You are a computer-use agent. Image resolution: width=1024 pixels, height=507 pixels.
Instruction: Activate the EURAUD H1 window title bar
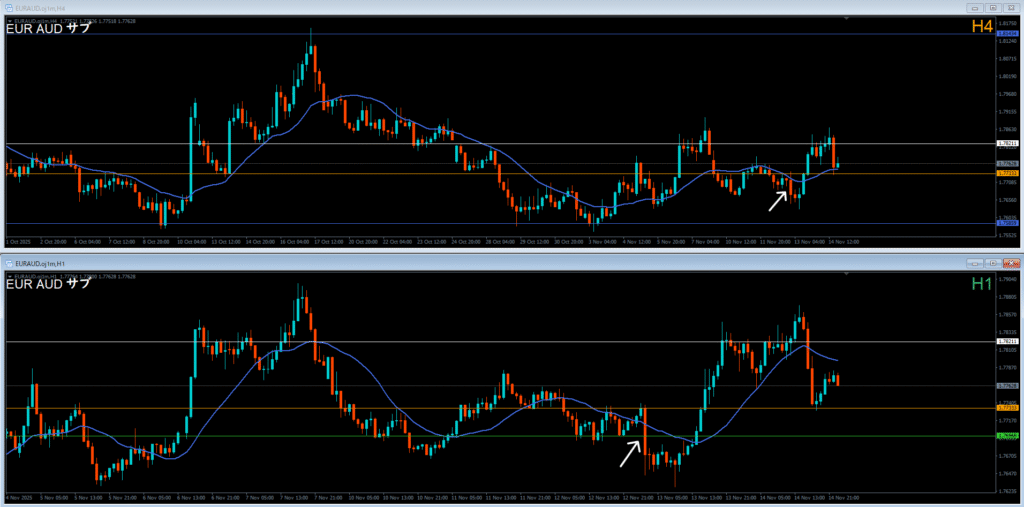pos(400,262)
